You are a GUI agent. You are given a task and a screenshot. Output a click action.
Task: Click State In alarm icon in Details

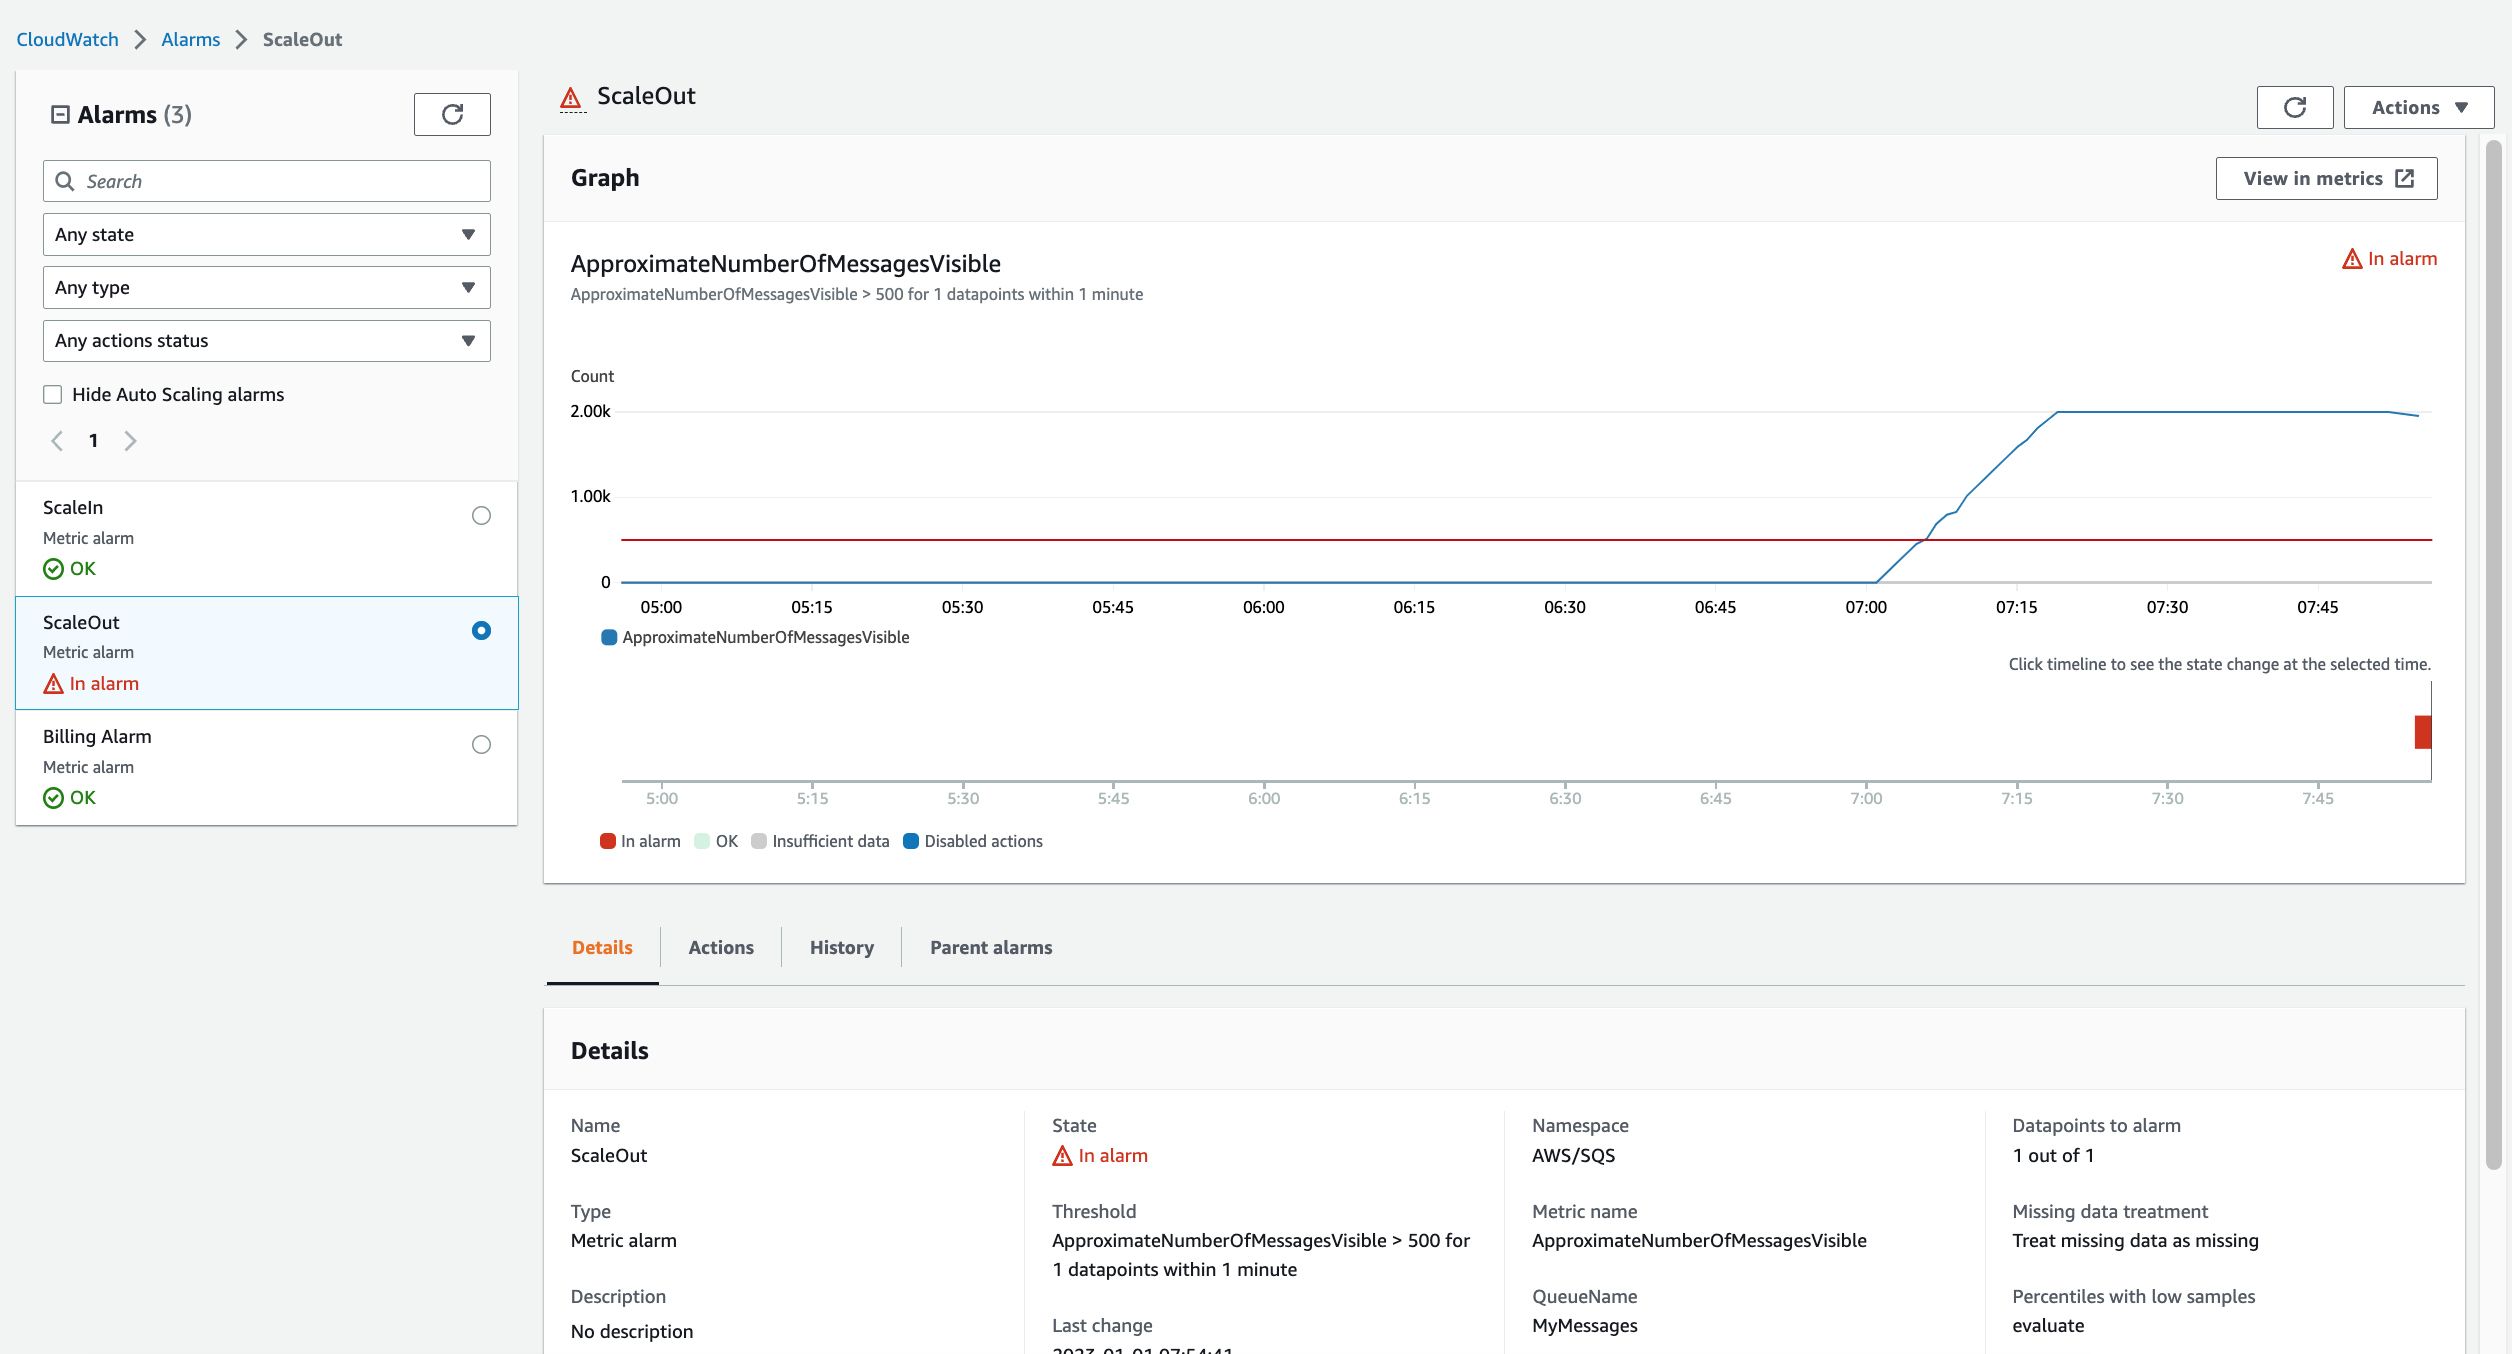coord(1062,1156)
